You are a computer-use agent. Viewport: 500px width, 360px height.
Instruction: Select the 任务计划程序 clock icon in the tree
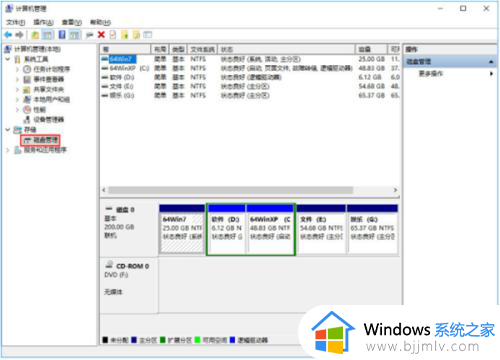pyautogui.click(x=27, y=69)
